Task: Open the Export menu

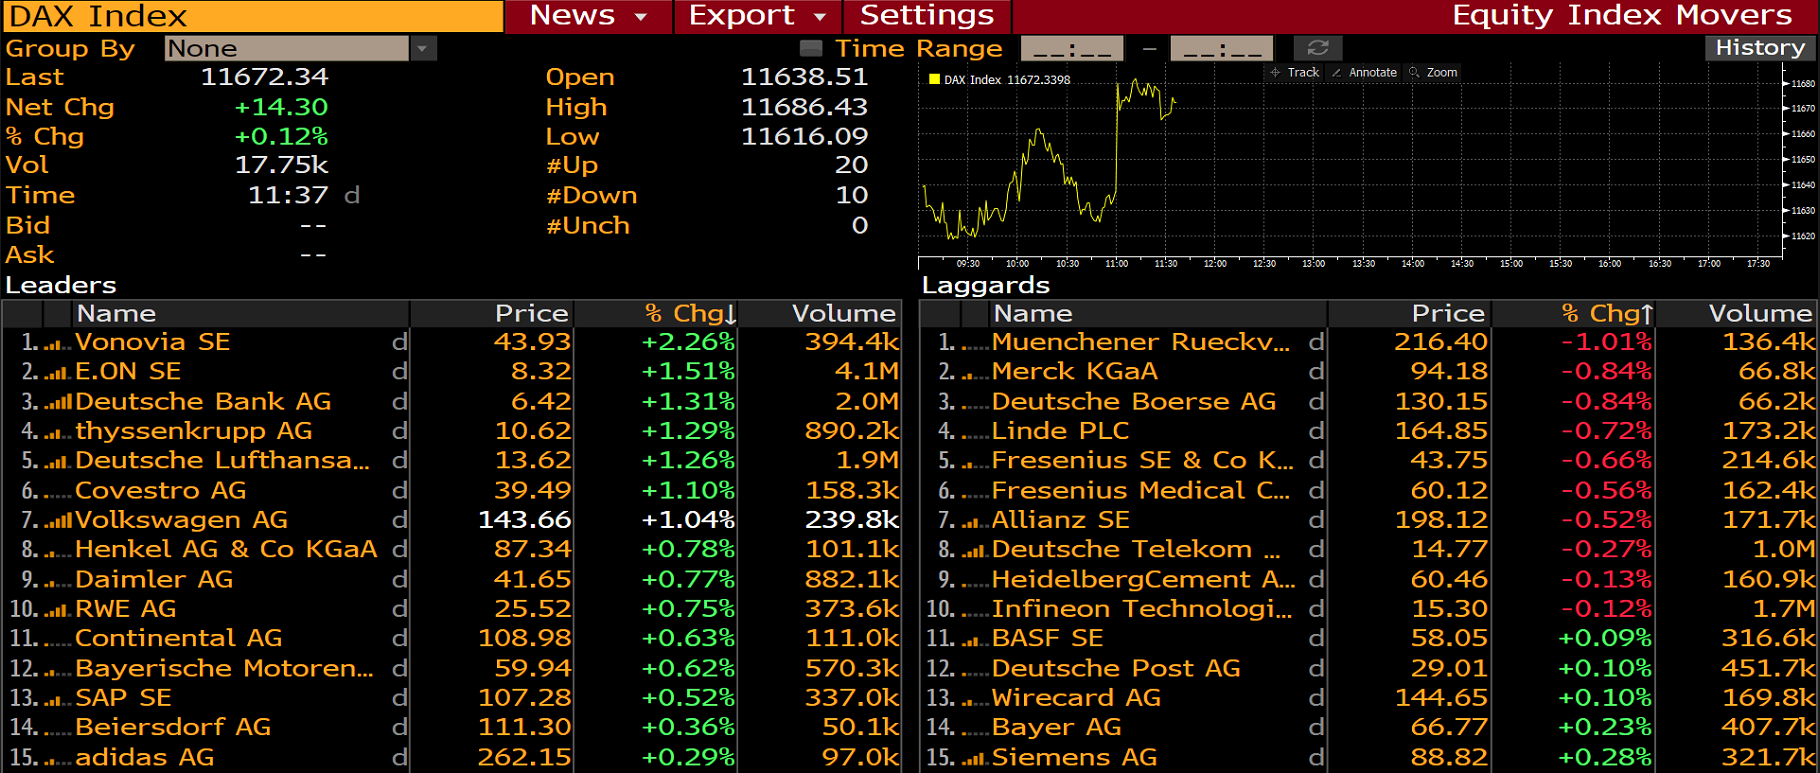Action: click(x=757, y=16)
